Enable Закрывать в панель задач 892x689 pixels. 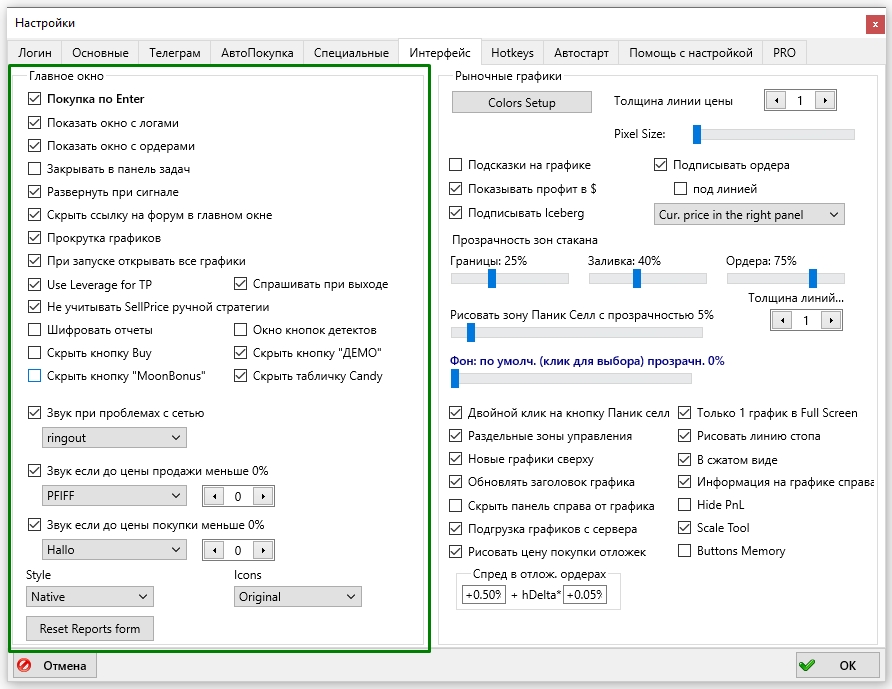35,168
